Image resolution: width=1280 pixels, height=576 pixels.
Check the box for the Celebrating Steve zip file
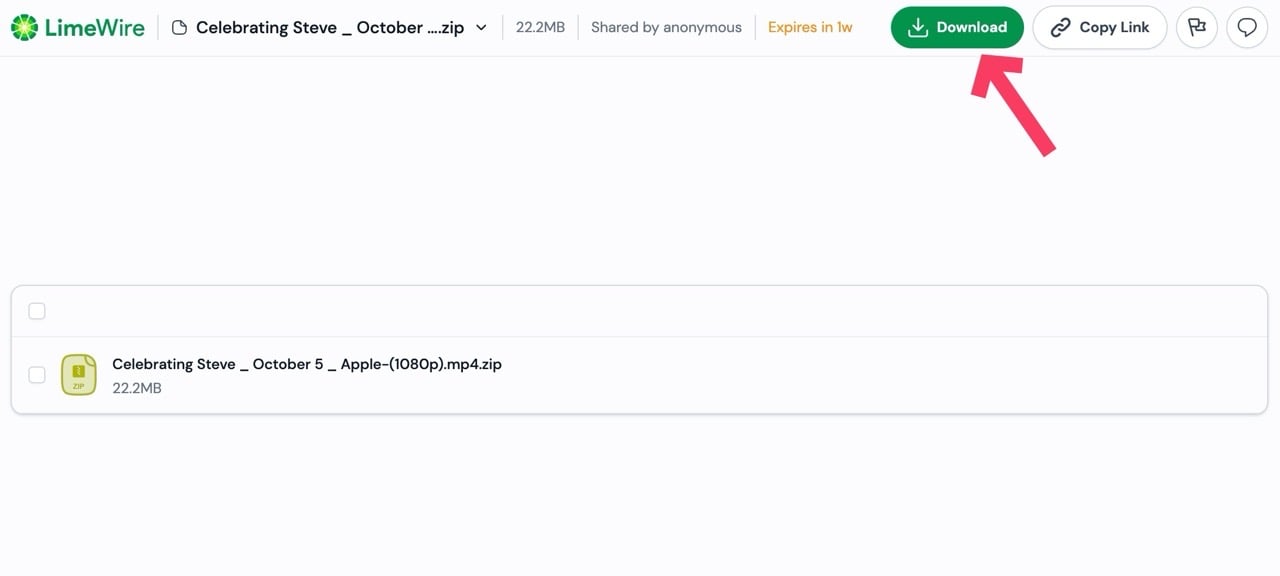coord(37,375)
